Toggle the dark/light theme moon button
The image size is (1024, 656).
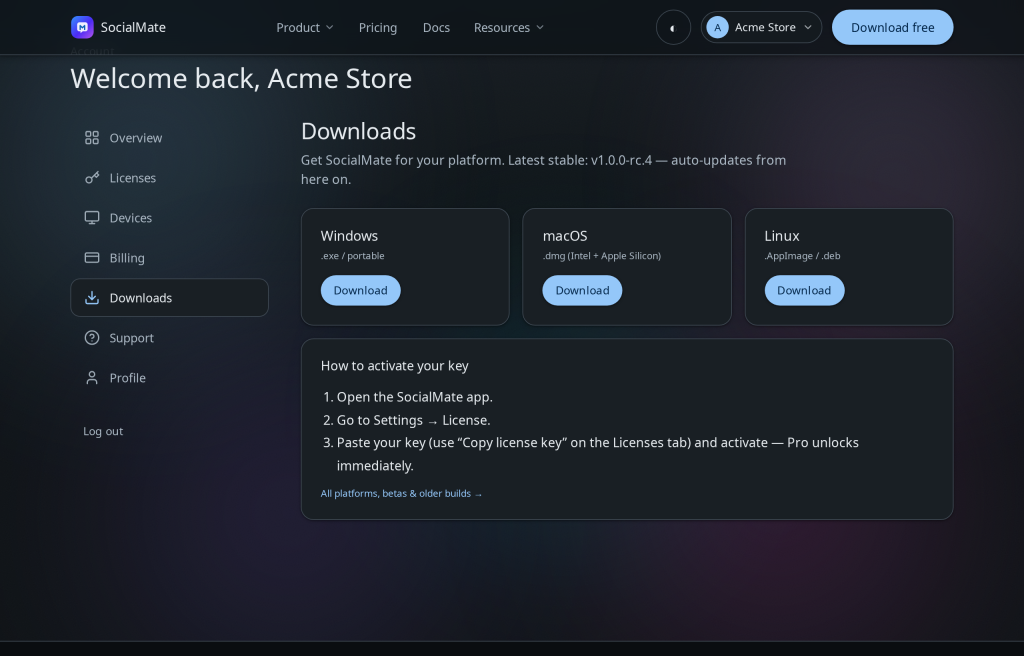[673, 27]
